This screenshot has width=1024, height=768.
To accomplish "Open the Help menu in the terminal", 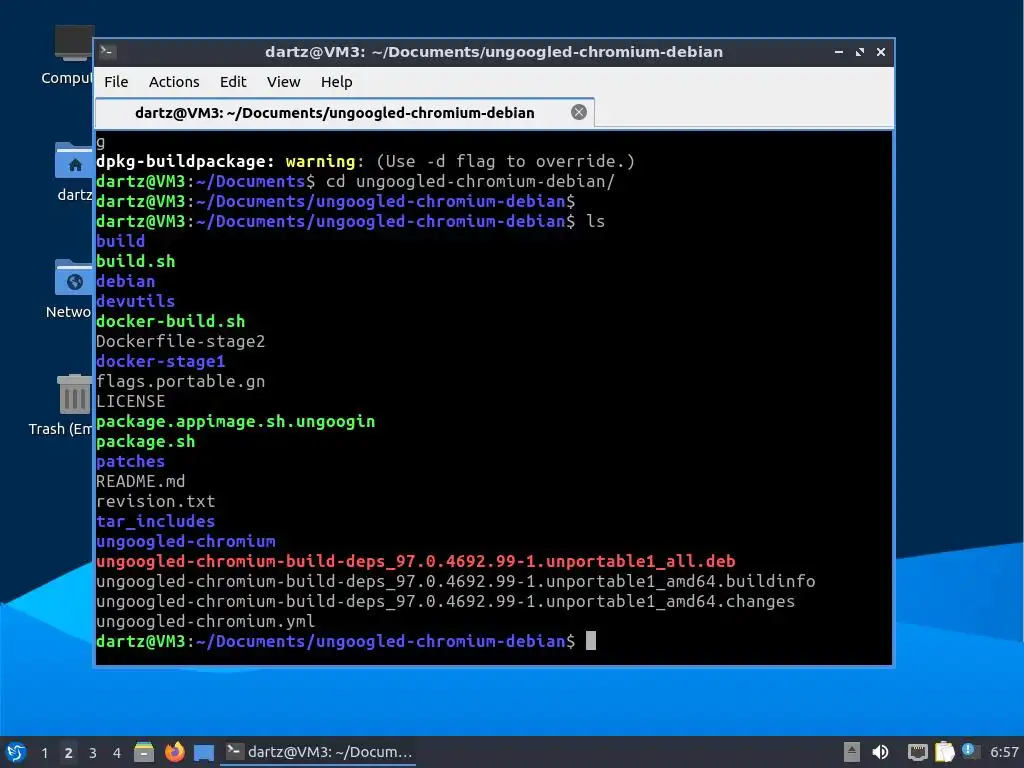I will coord(336,82).
